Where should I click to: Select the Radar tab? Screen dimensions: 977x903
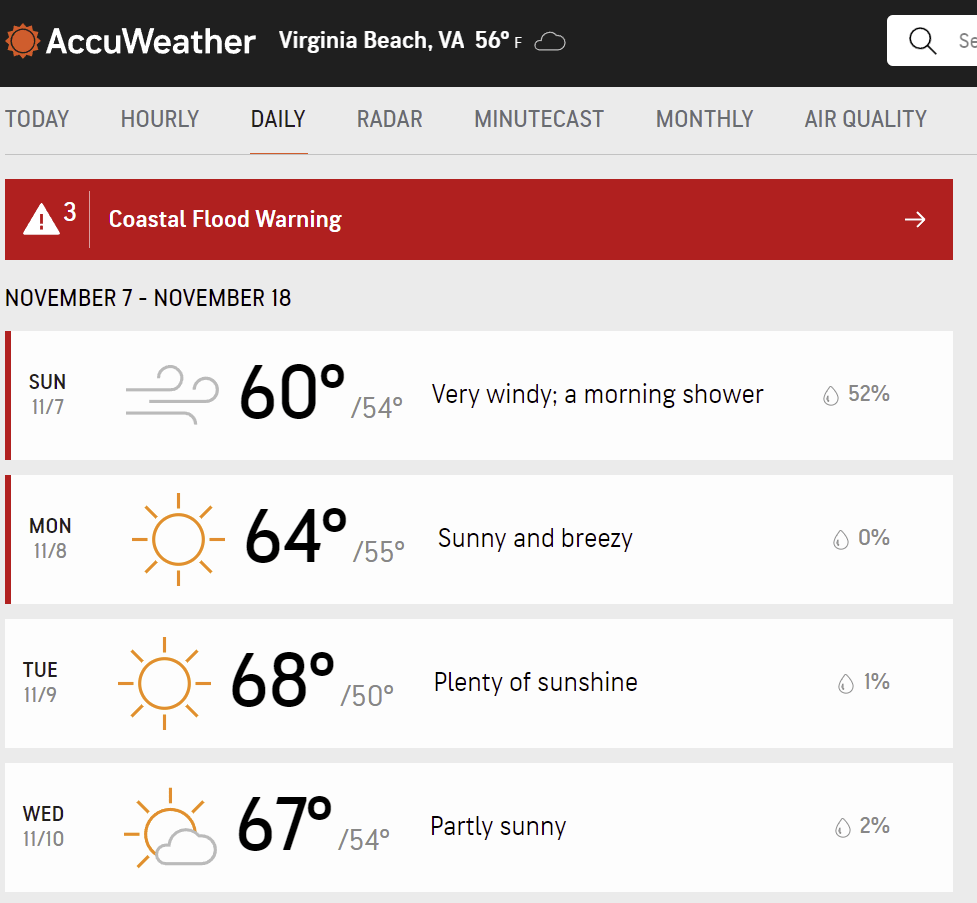coord(390,119)
